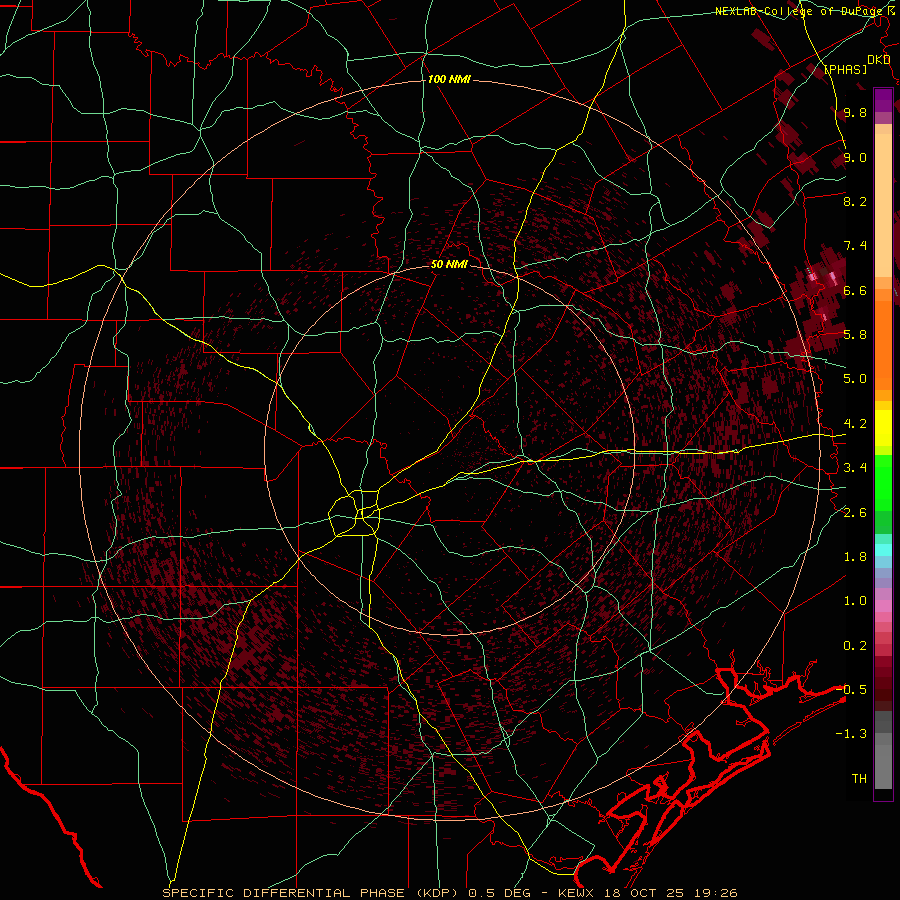This screenshot has height=900, width=900.
Task: Click the '1.0' scale value
Action: pos(855,601)
